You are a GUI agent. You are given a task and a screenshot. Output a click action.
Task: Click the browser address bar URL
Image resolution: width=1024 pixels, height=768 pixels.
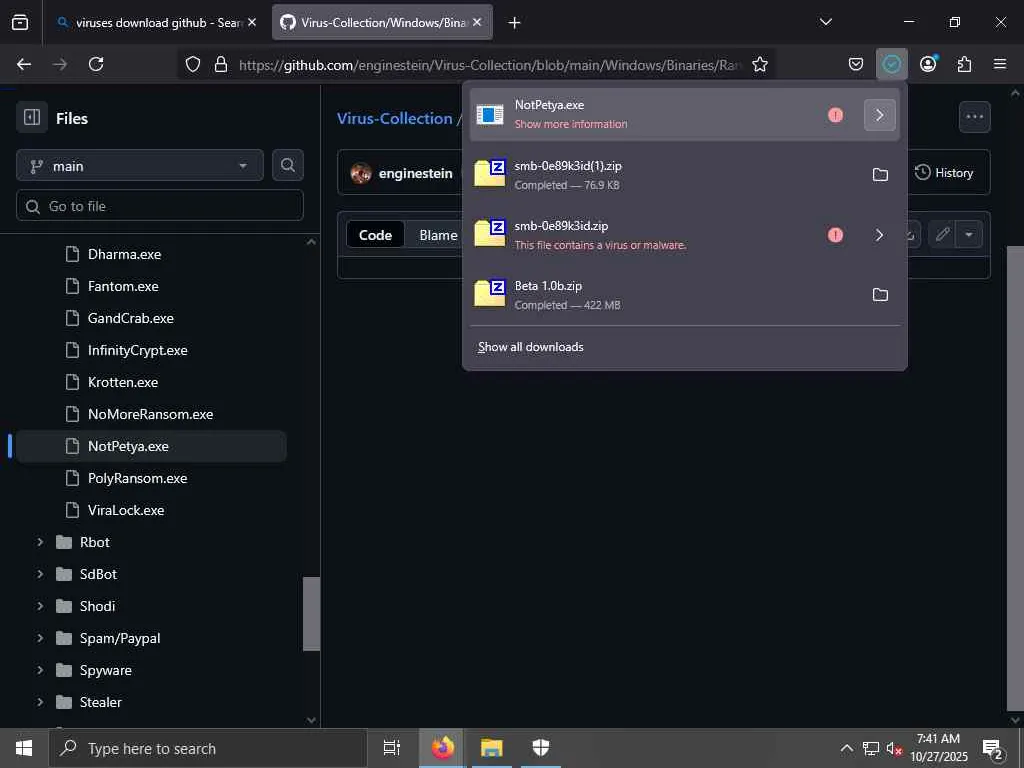point(490,65)
